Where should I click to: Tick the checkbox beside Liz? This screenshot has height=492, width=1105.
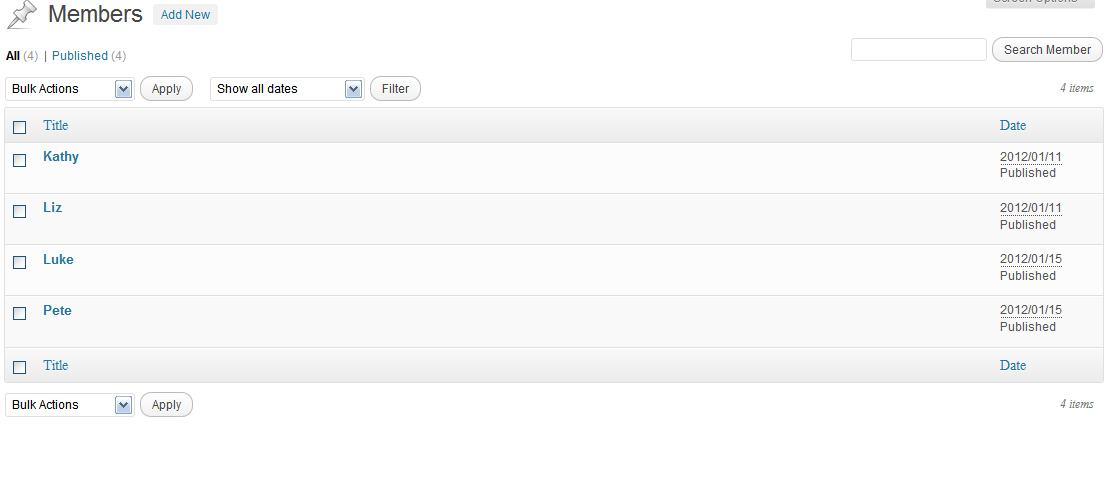click(x=20, y=211)
